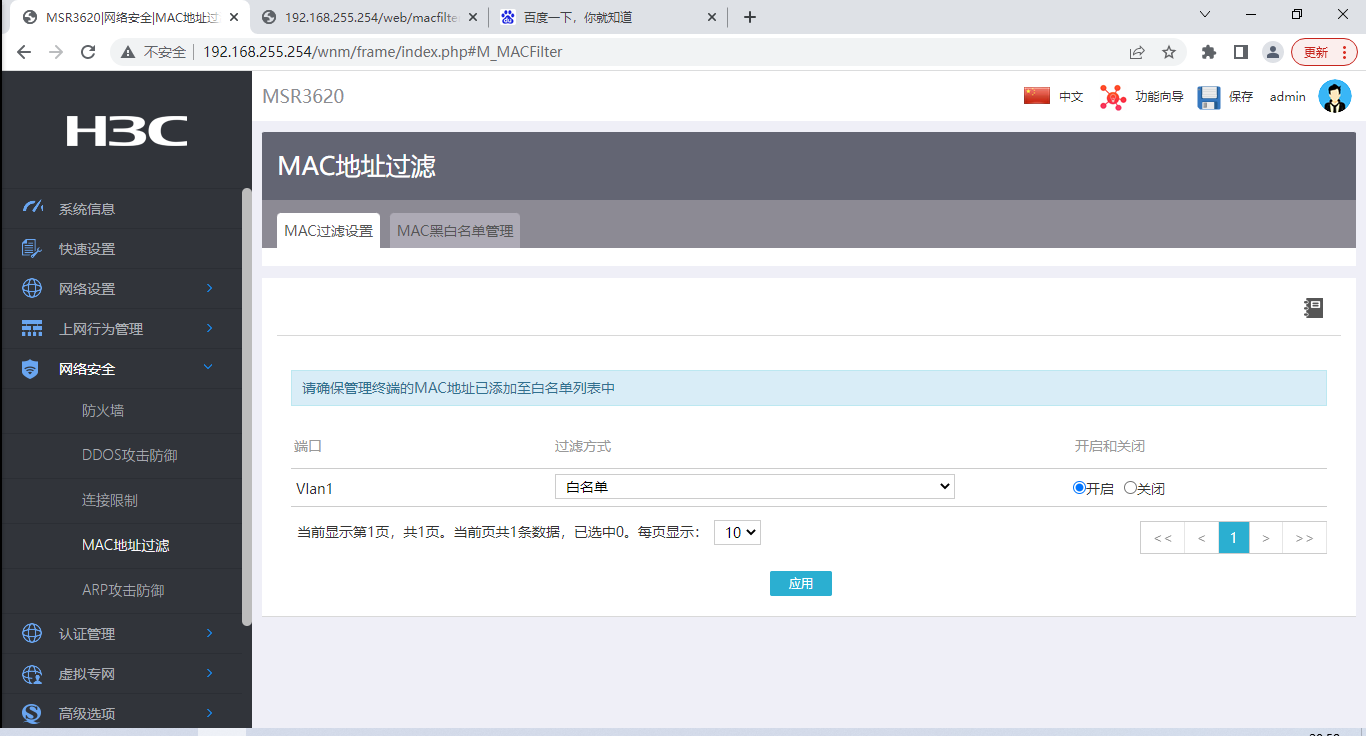Expand the 认证管理 menu chevron
The image size is (1366, 736).
[x=210, y=633]
